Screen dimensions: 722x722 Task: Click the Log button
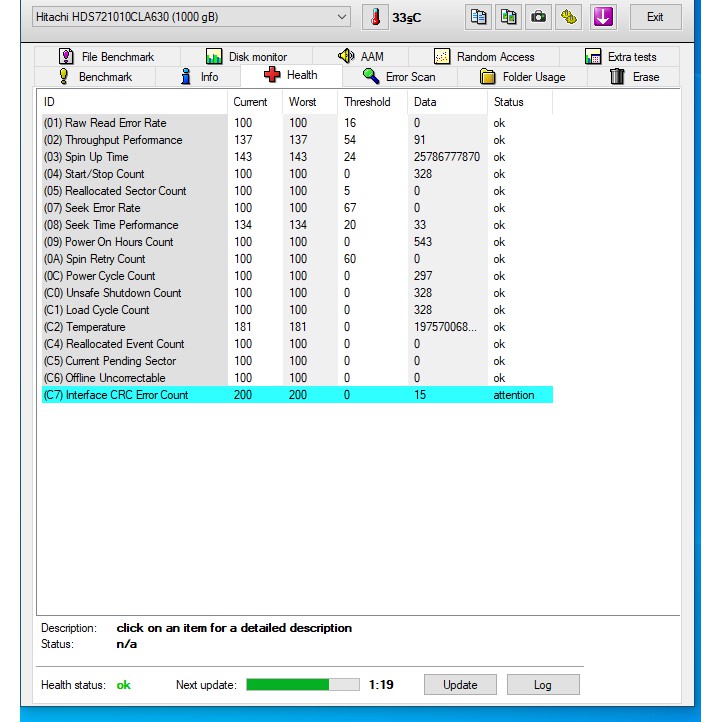542,685
